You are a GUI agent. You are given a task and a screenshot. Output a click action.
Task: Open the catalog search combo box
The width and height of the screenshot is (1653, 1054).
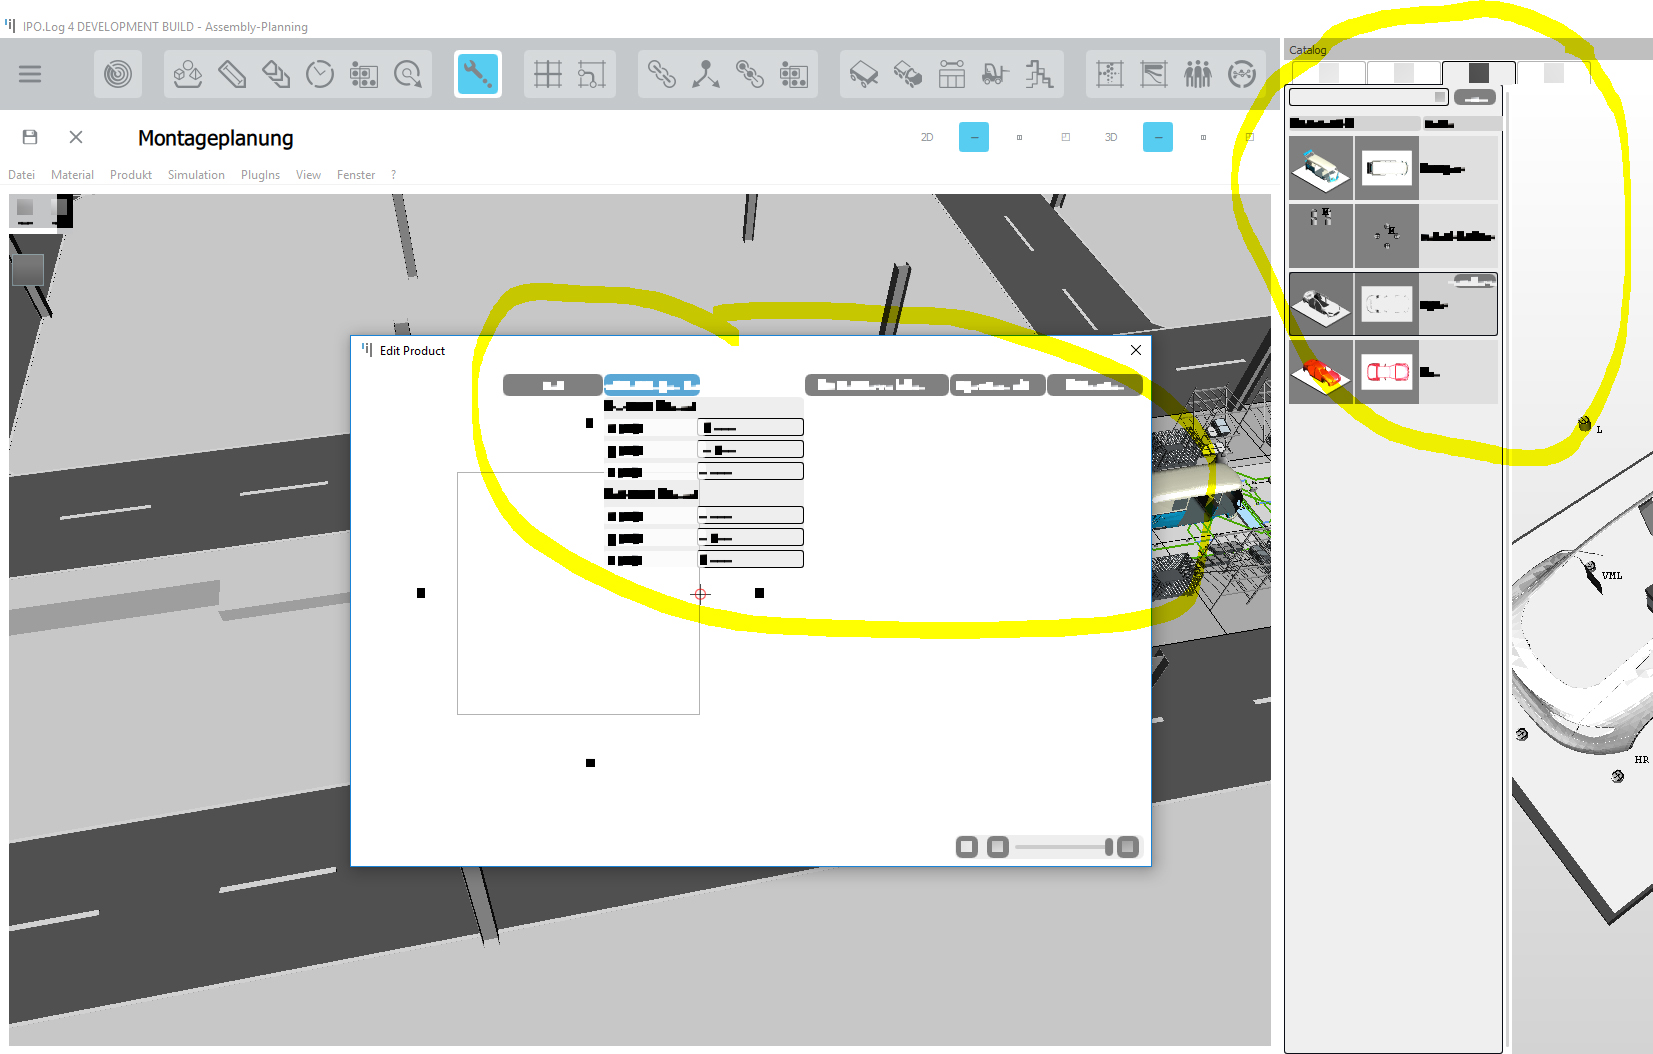1367,97
